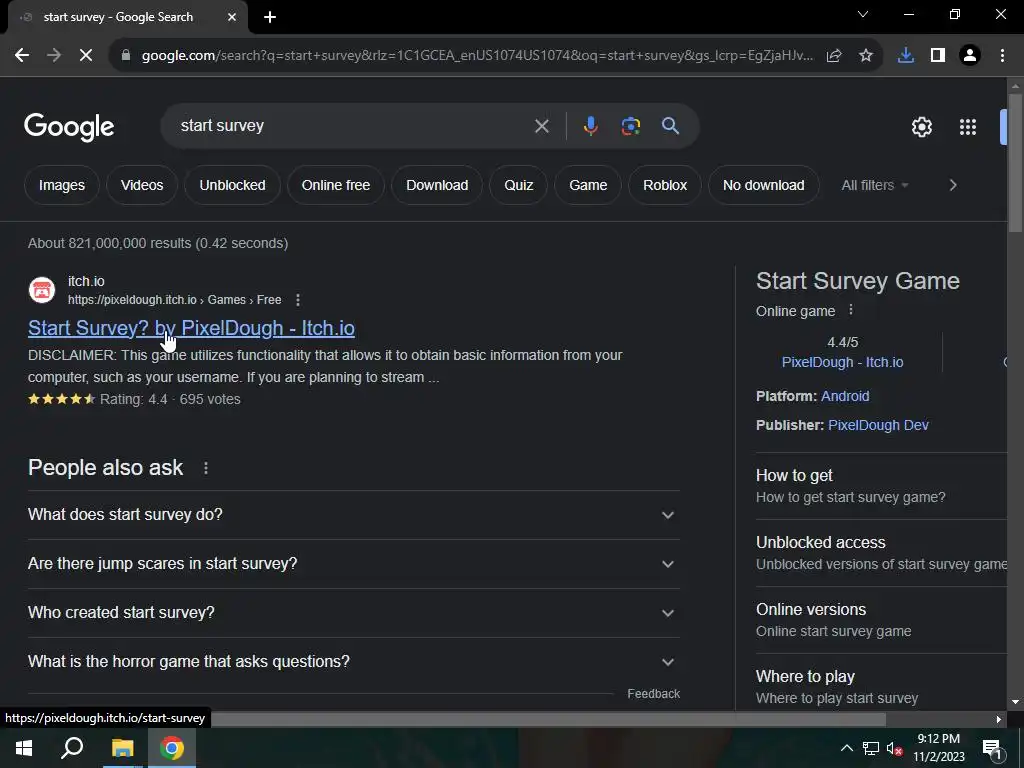
Task: Open the Windows Start menu
Action: [24, 748]
